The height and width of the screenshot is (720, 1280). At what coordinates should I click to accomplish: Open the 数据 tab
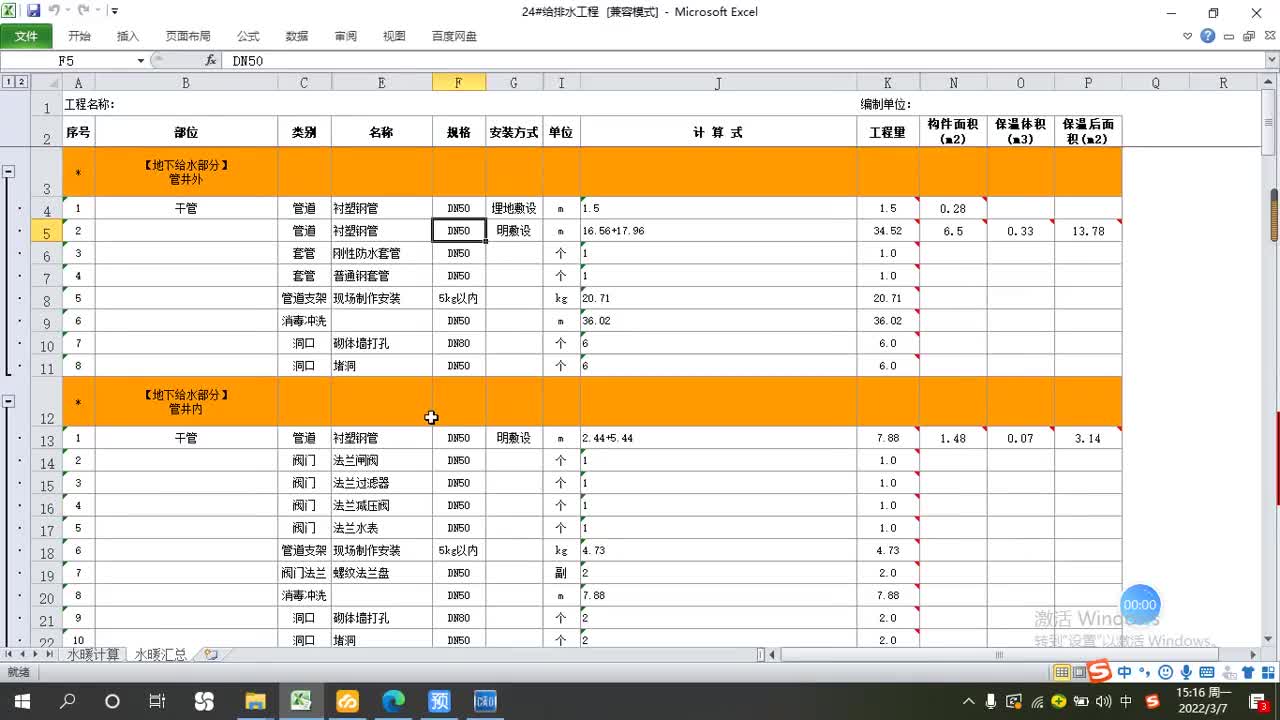click(x=297, y=36)
